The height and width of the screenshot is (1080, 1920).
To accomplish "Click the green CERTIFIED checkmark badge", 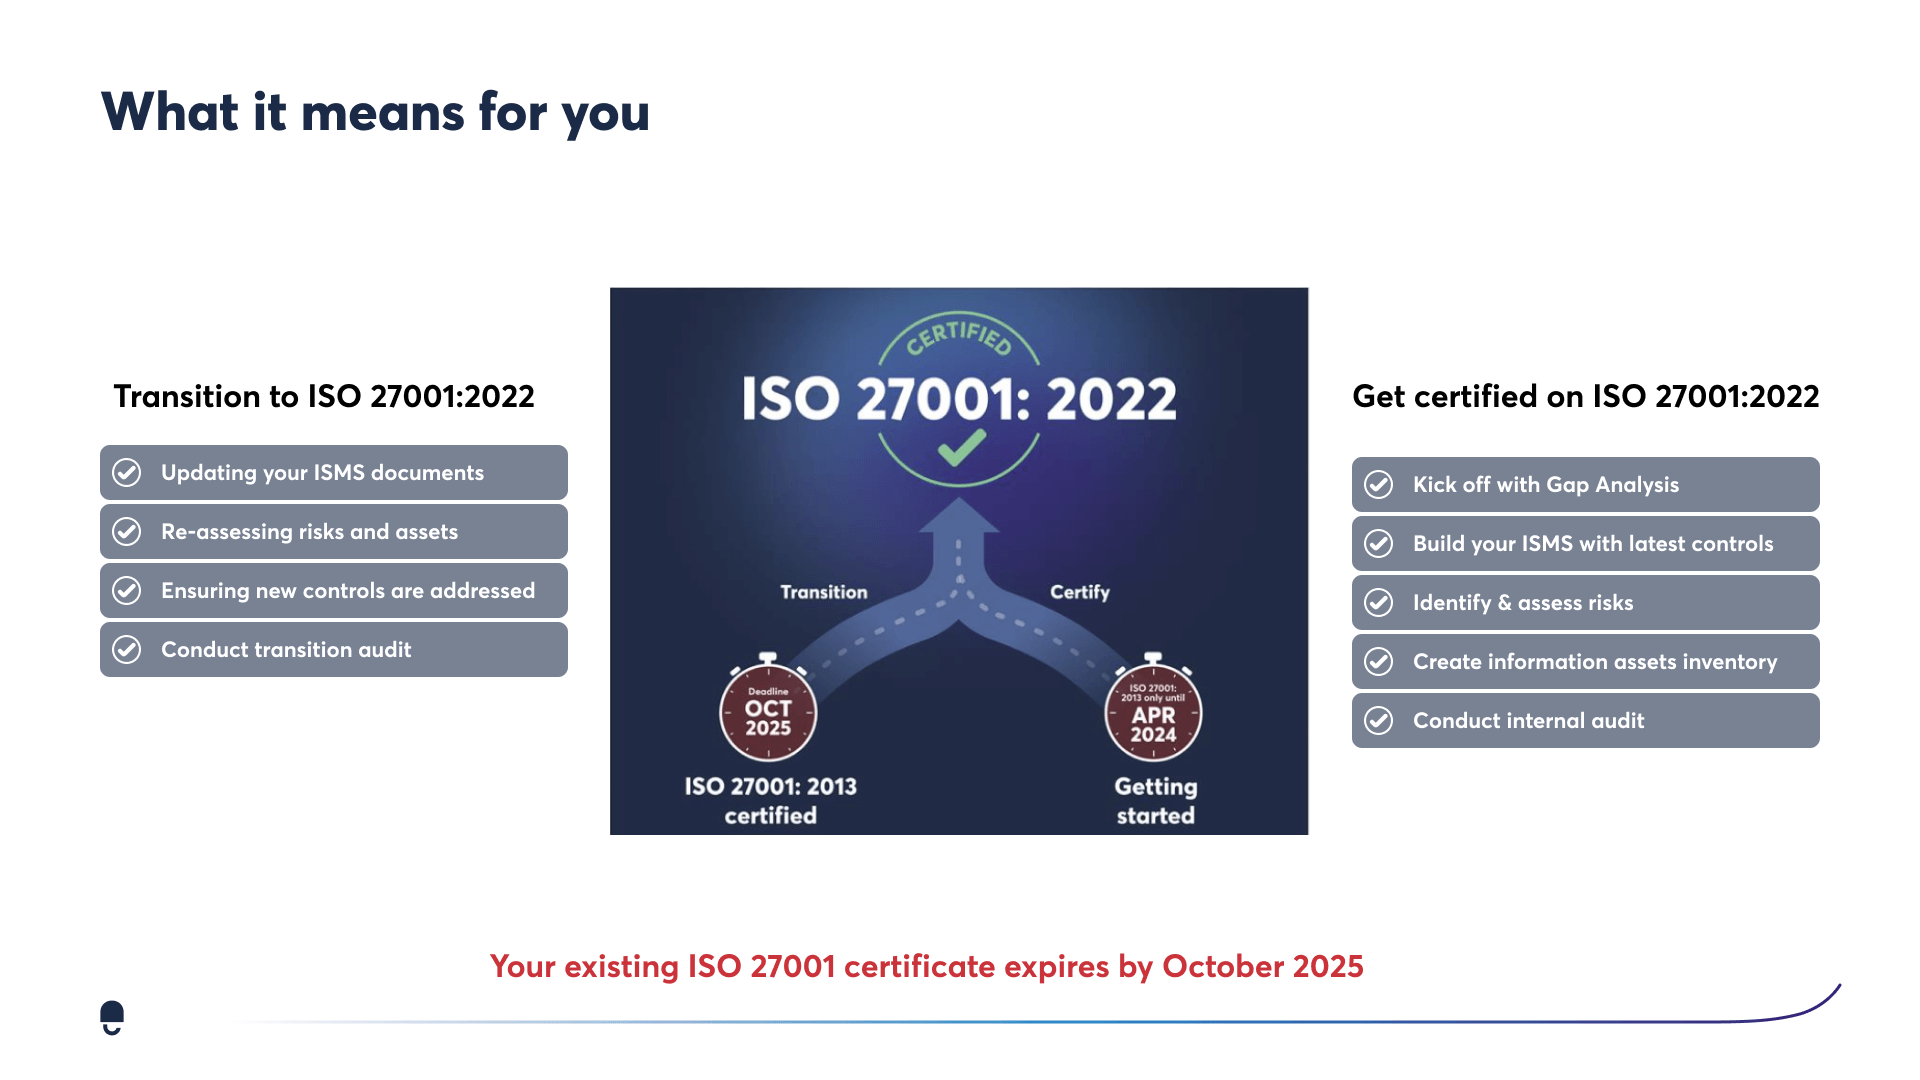I will [959, 399].
